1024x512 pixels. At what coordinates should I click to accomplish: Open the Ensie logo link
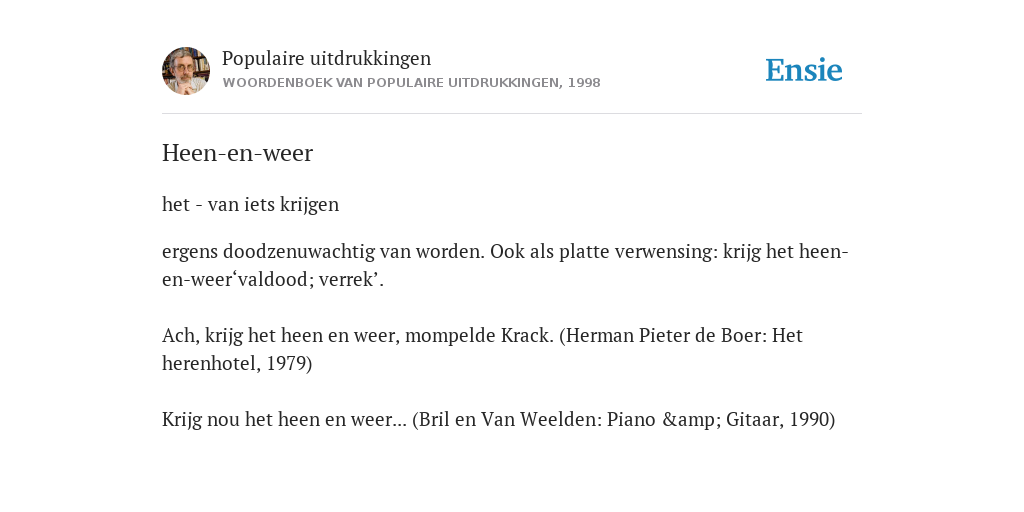[804, 71]
